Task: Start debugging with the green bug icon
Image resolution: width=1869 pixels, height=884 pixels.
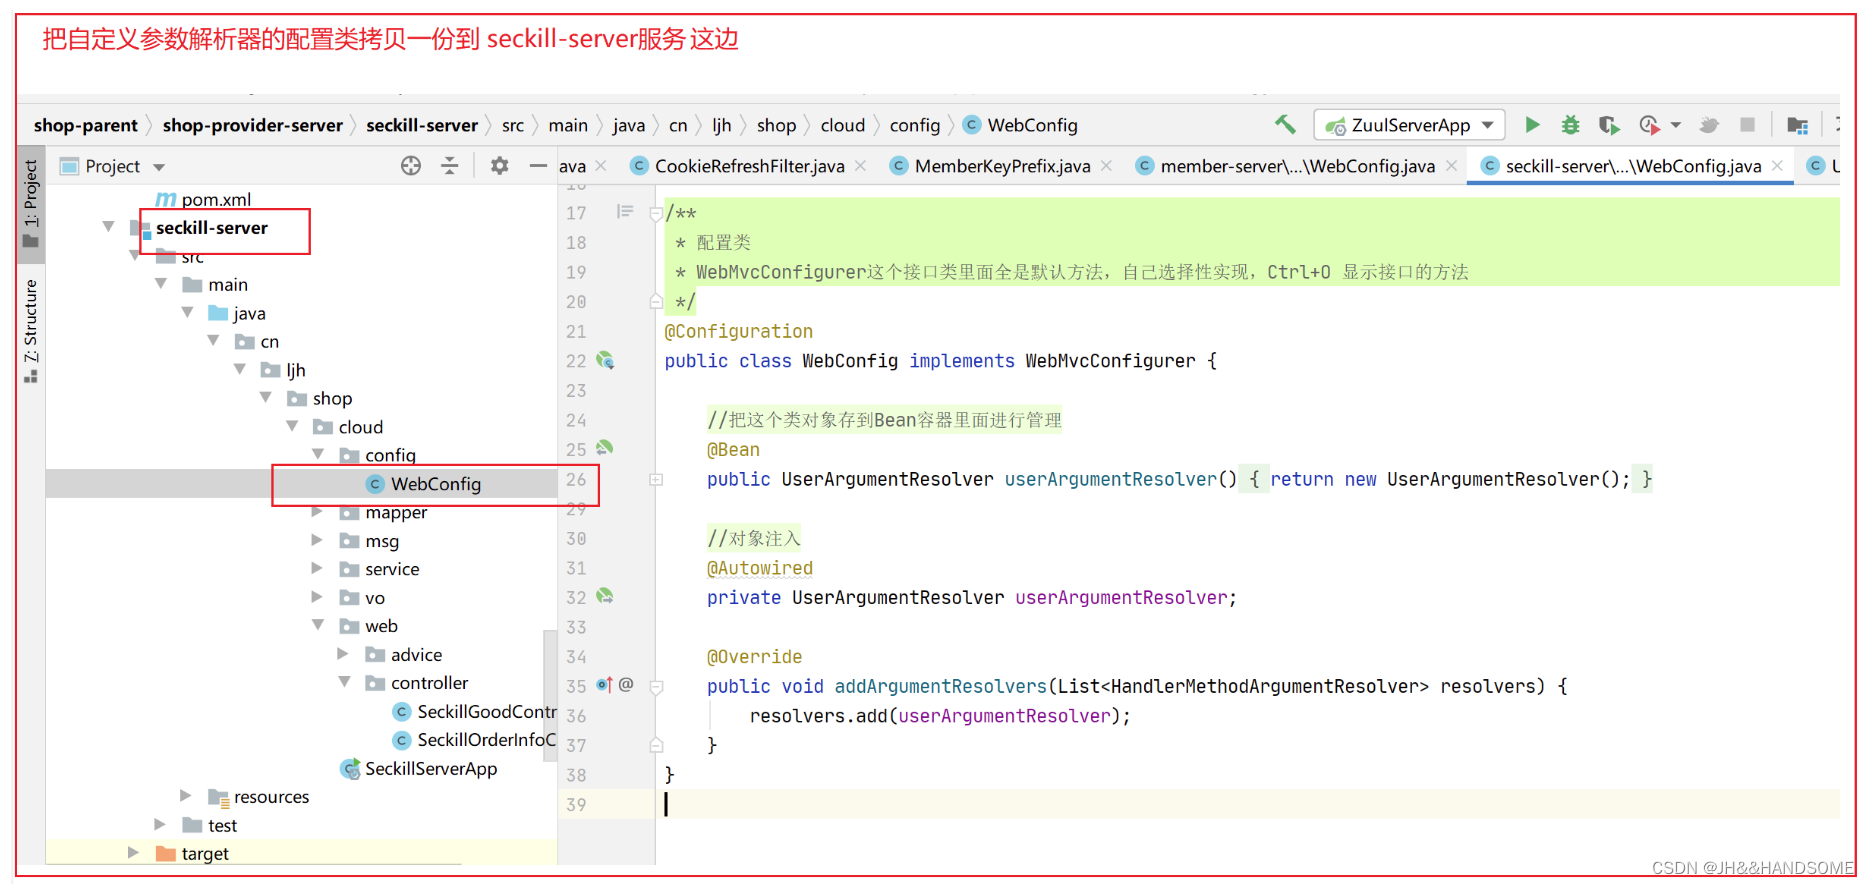Action: 1571,125
